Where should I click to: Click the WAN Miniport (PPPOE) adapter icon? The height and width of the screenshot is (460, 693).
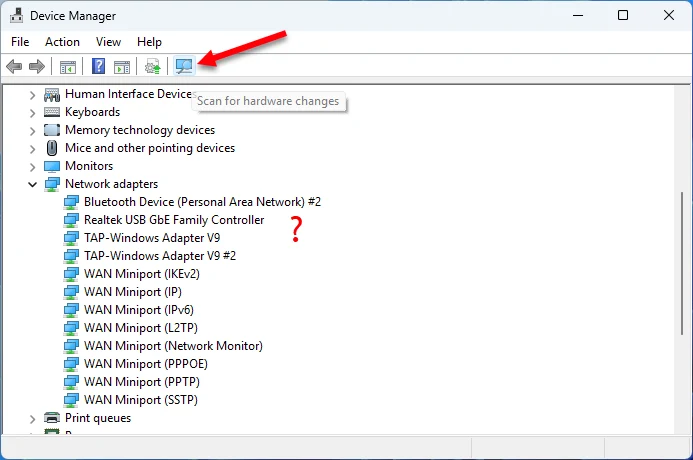[71, 364]
